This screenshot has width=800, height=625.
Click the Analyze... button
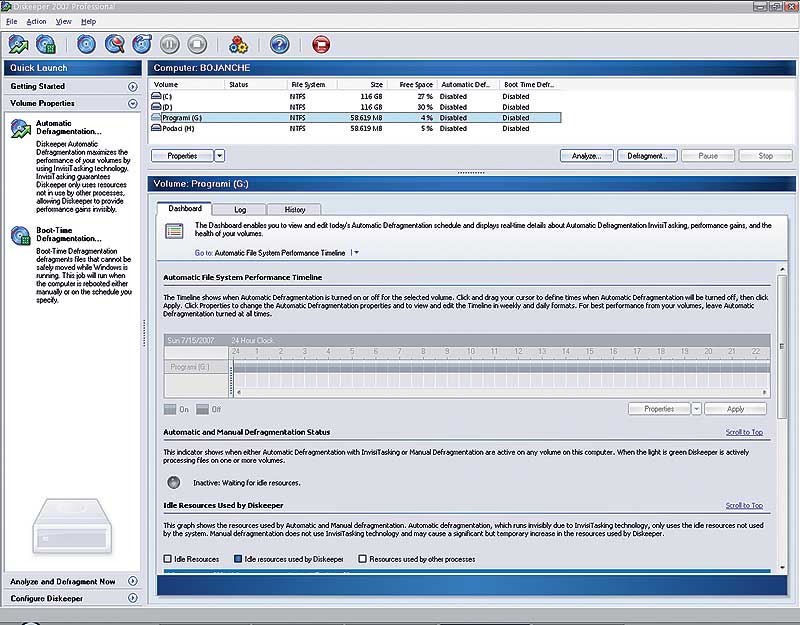pos(586,156)
